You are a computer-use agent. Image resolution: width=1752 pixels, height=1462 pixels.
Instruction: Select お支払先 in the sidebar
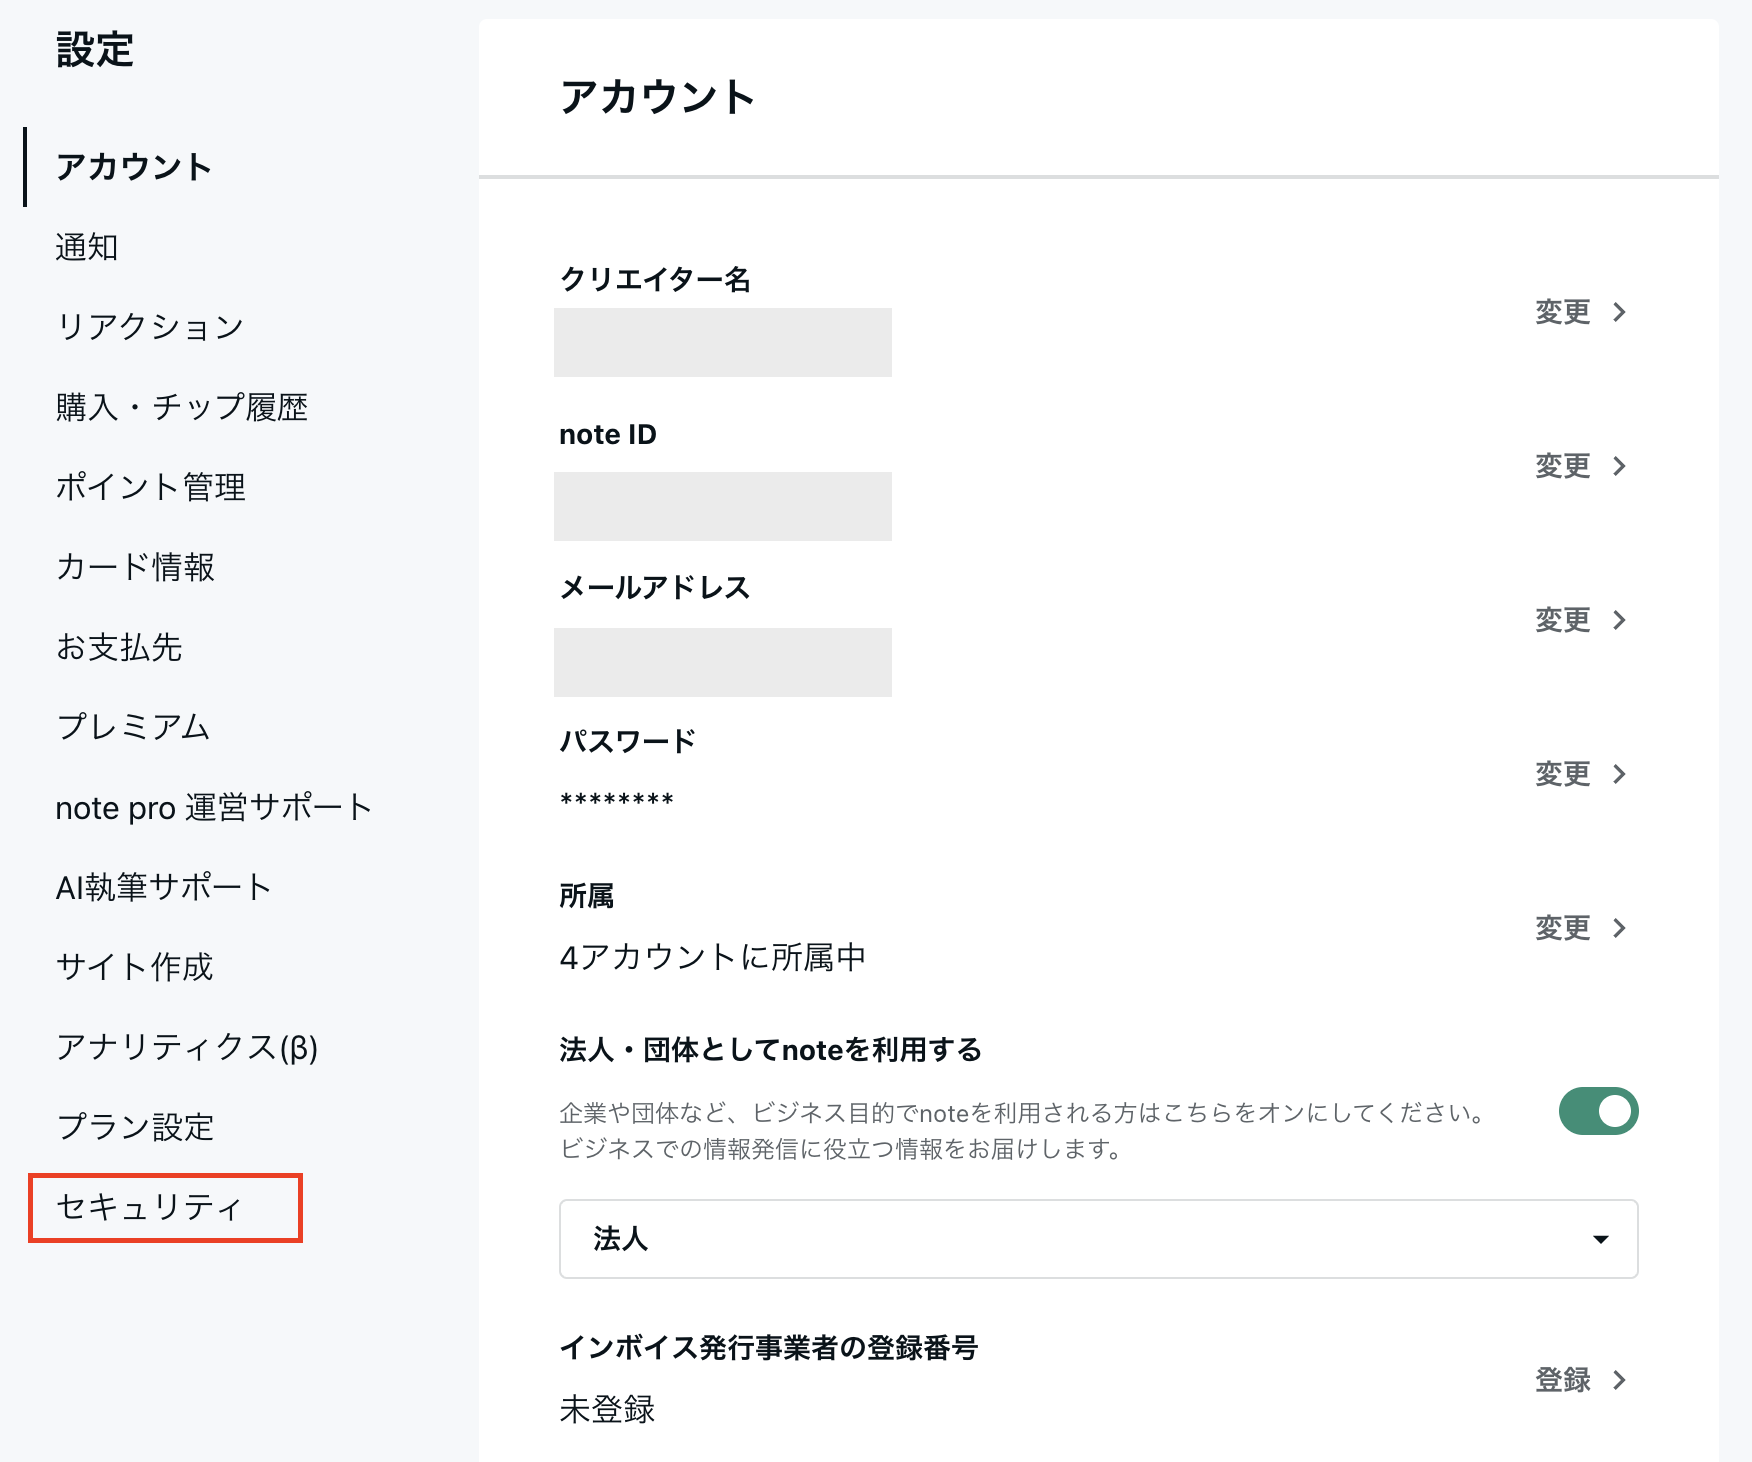click(119, 647)
